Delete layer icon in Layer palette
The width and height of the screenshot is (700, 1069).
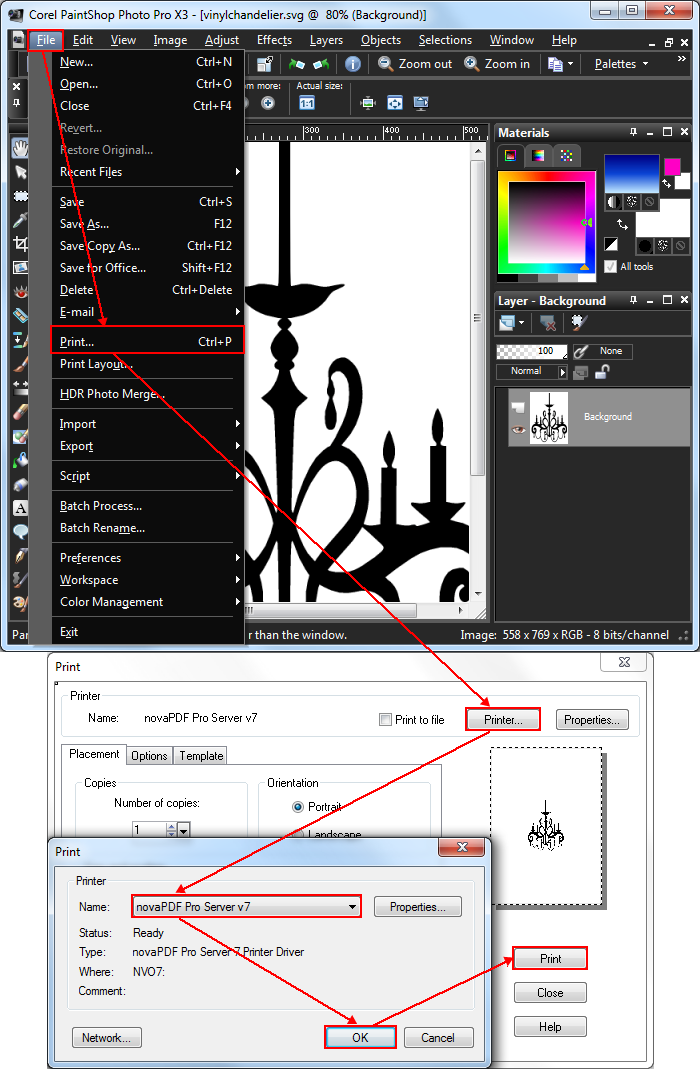click(x=548, y=323)
